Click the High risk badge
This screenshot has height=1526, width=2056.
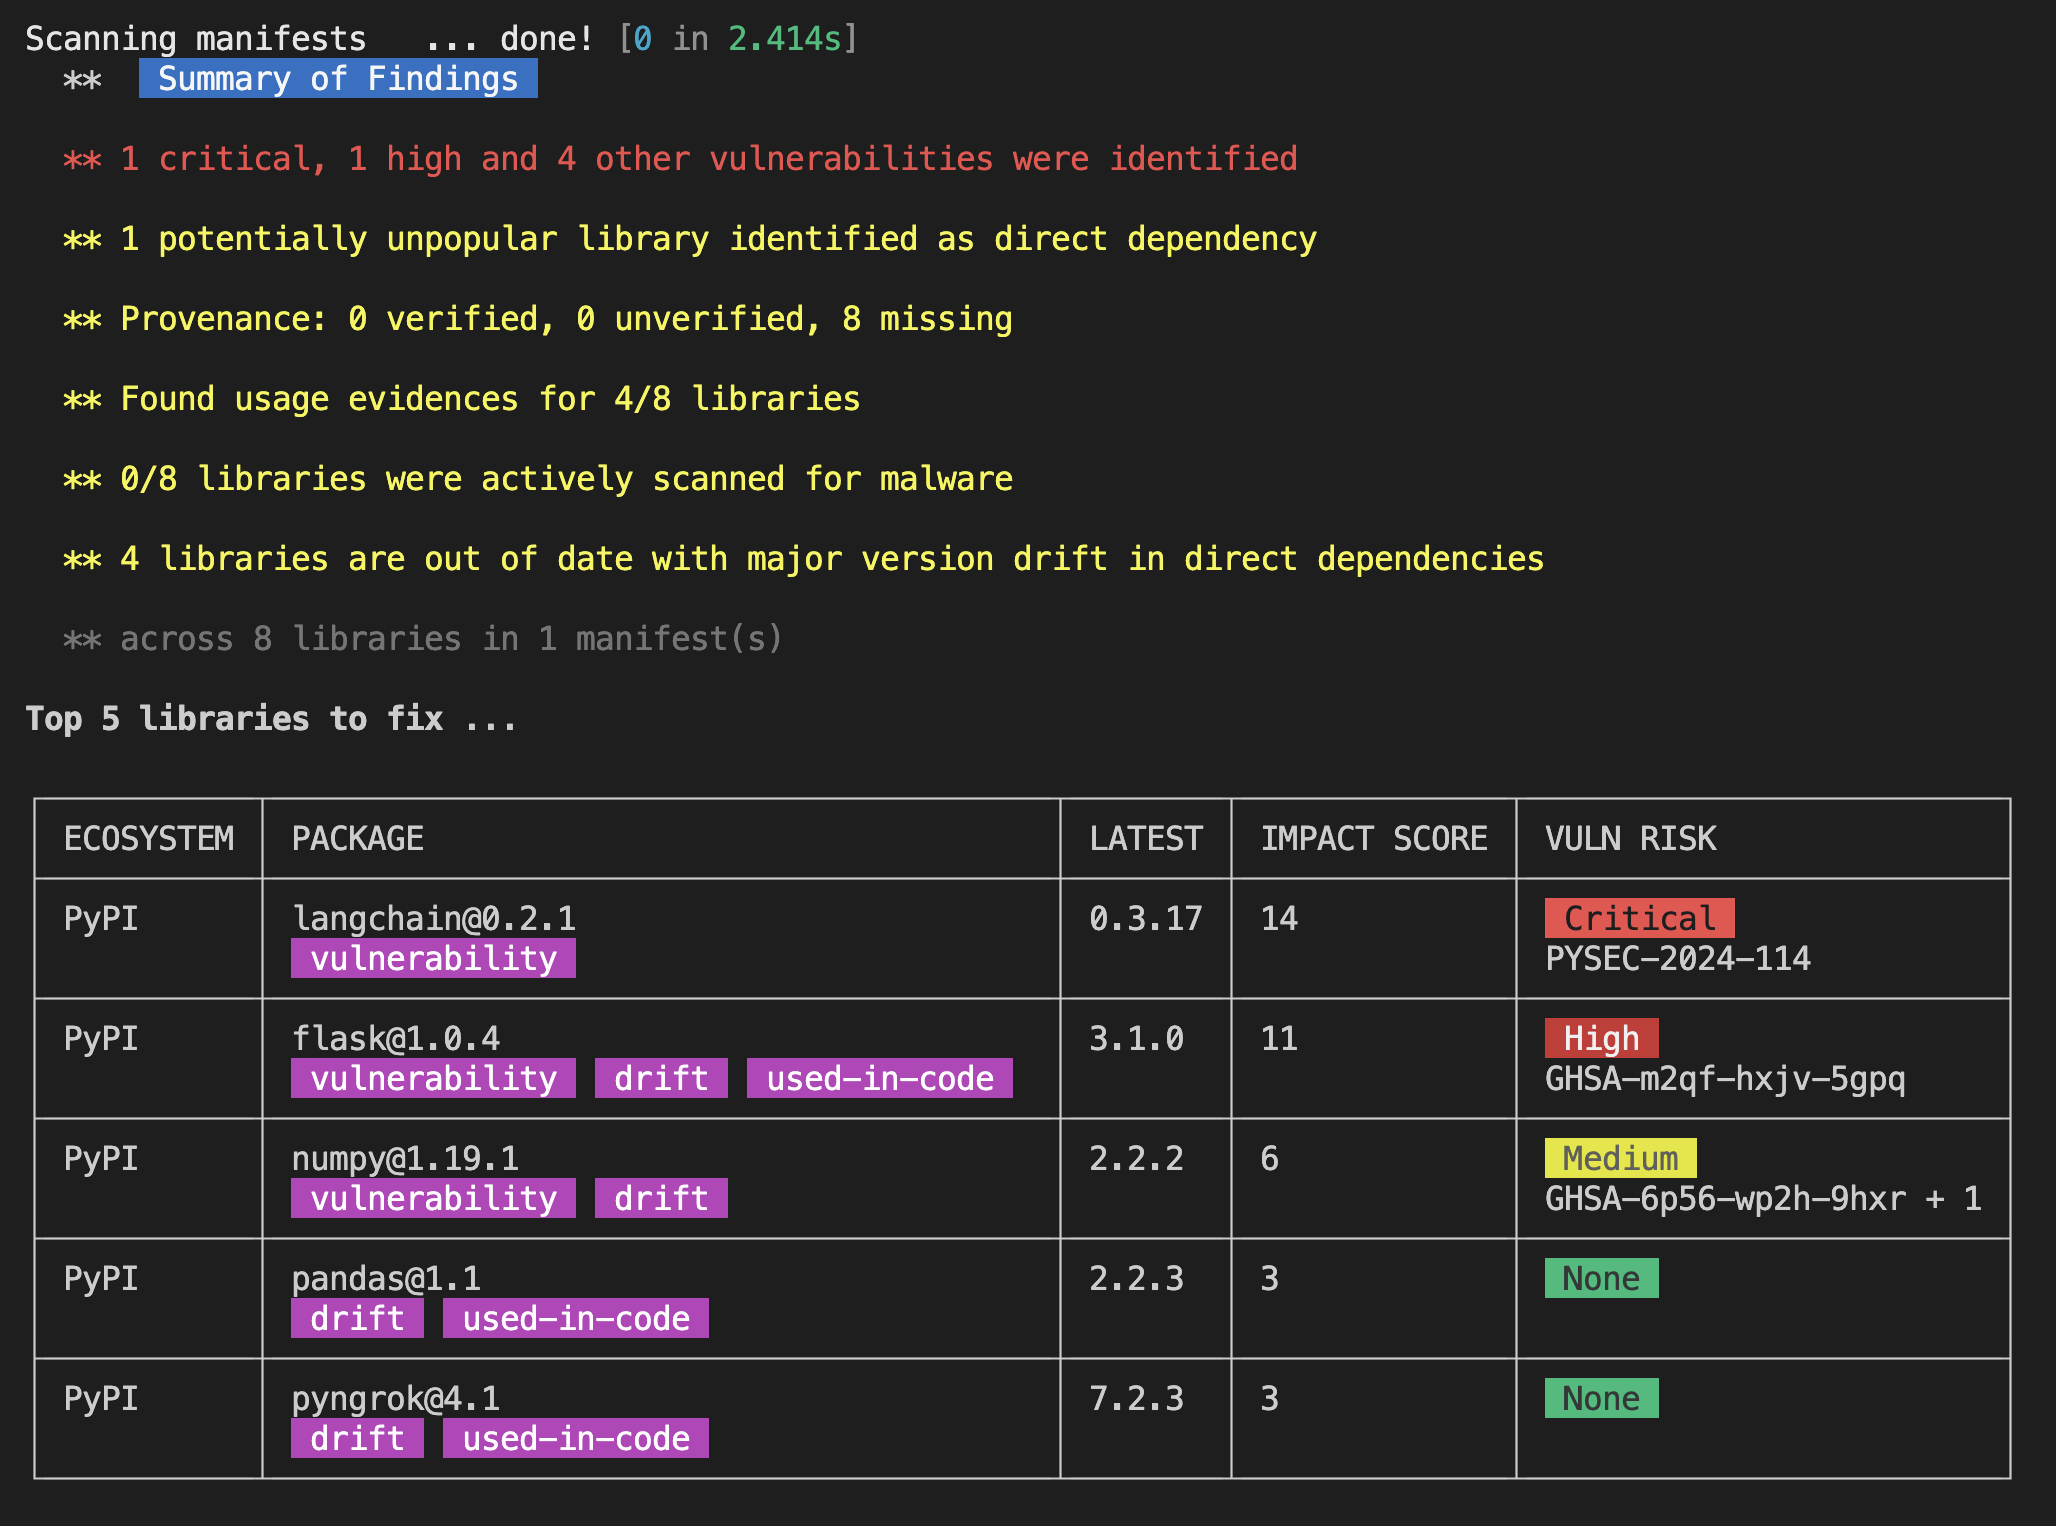point(1600,1038)
